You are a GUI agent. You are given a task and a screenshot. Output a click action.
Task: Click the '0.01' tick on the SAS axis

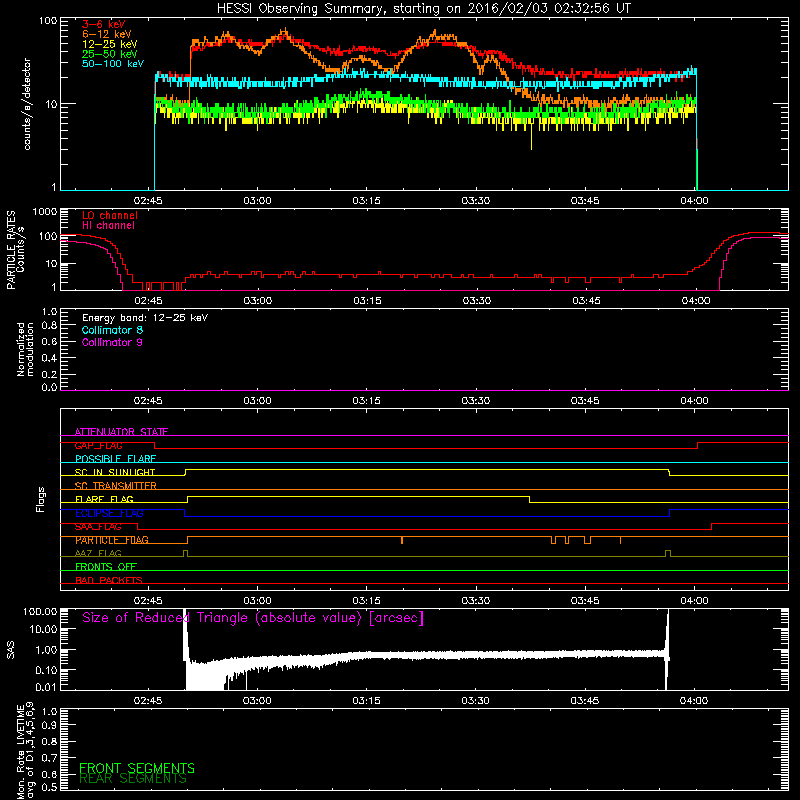pos(46,687)
